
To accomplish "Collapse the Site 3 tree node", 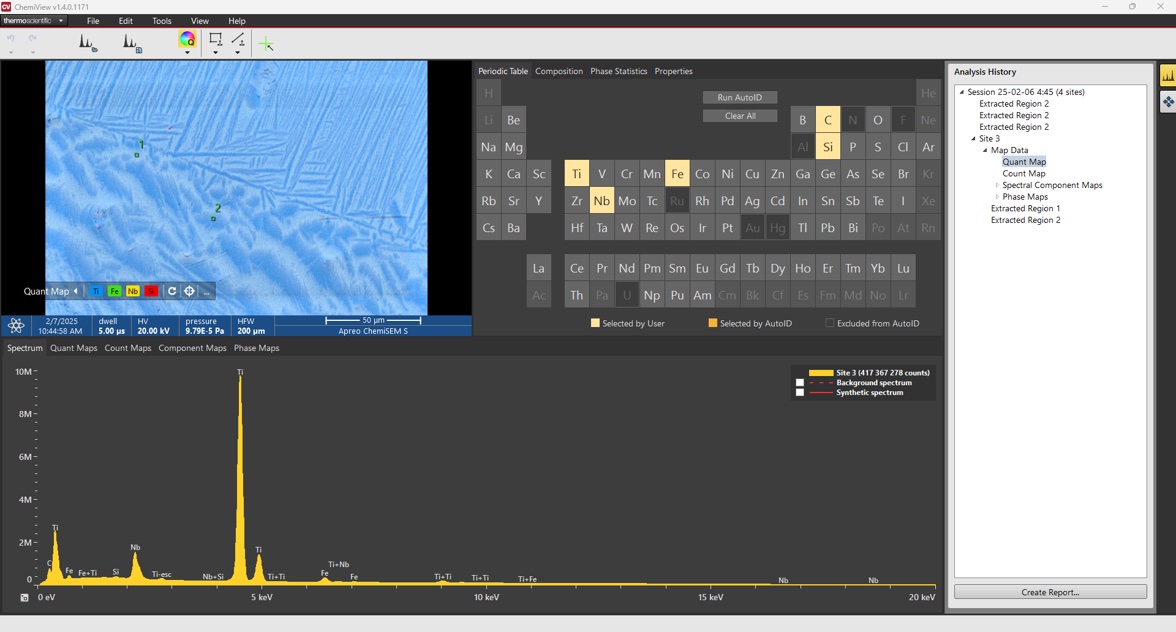I will [973, 139].
